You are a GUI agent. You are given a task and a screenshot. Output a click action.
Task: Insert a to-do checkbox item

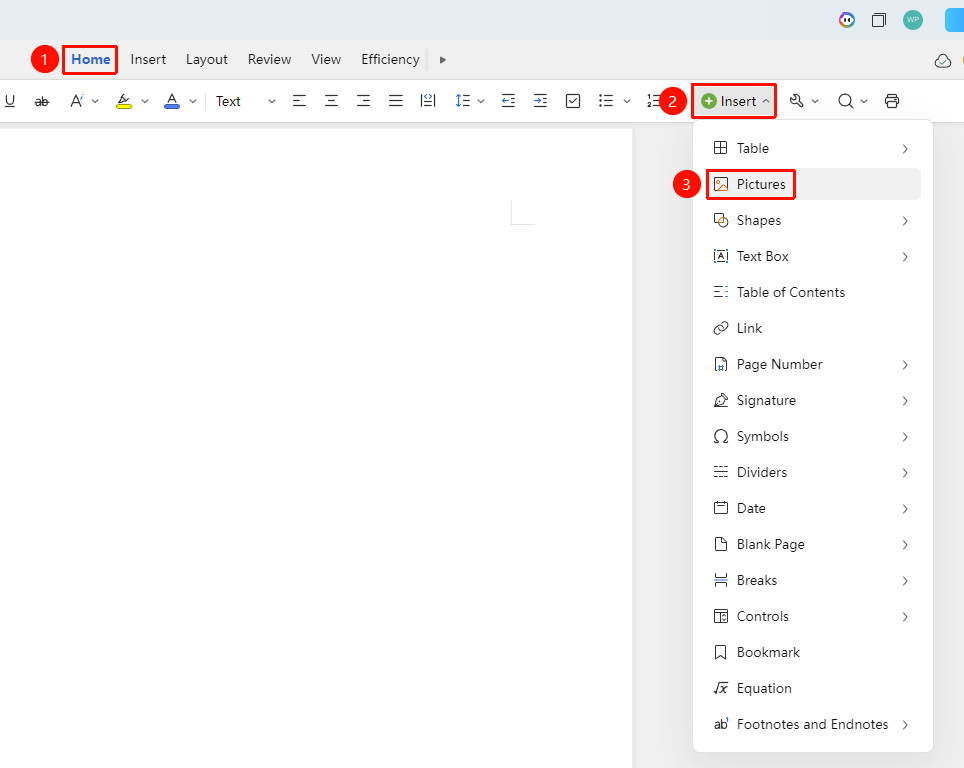pos(573,101)
